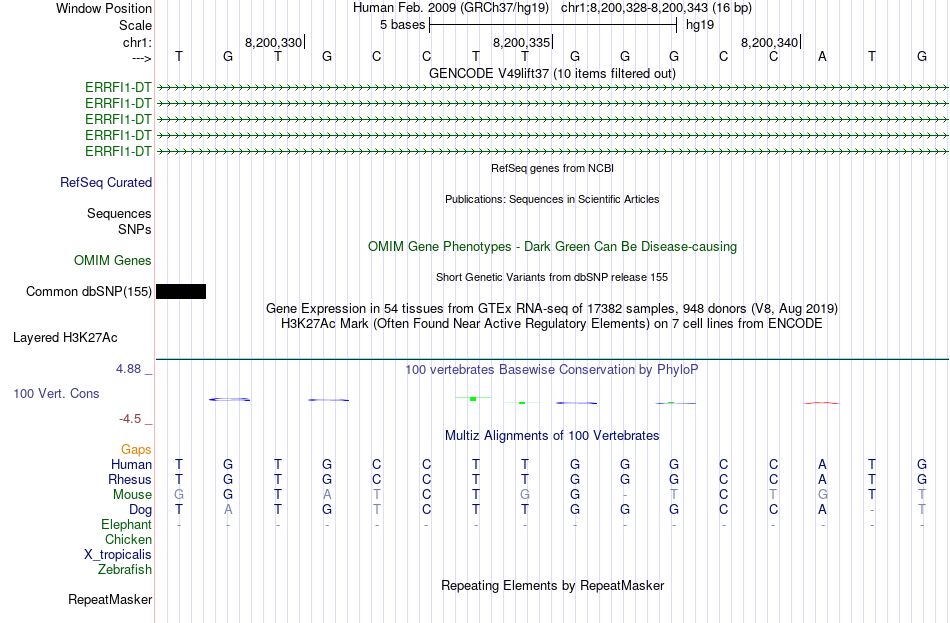This screenshot has height=623, width=950.
Task: Select the Chicken alignment row label
Action: [128, 539]
